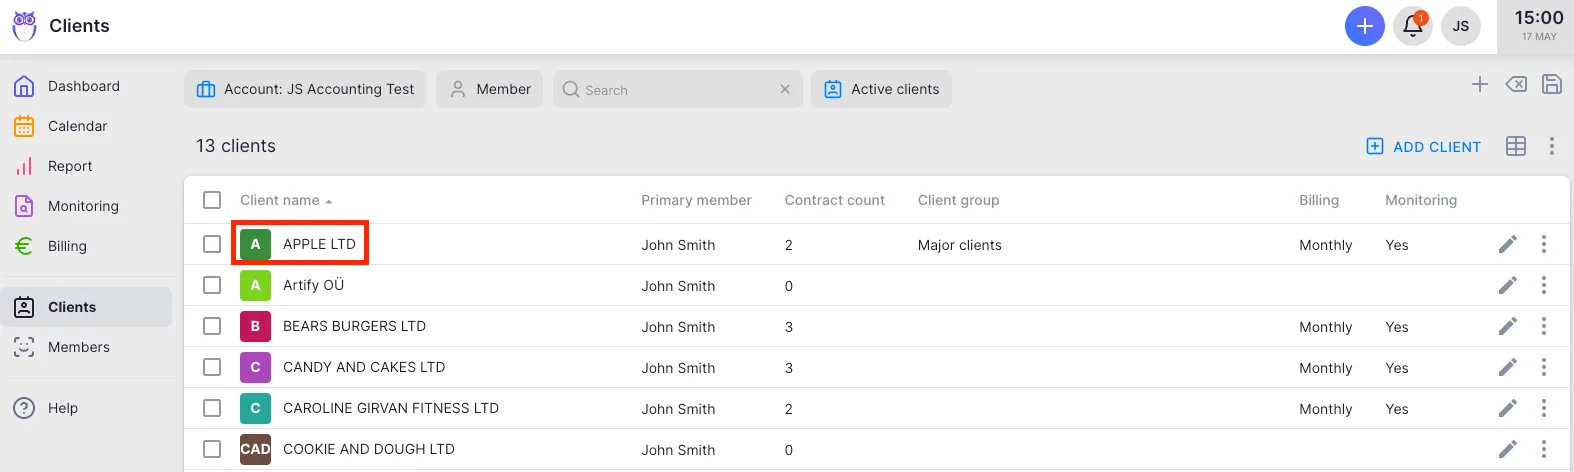This screenshot has height=472, width=1574.
Task: Click the blue plus create button
Action: [x=1364, y=26]
